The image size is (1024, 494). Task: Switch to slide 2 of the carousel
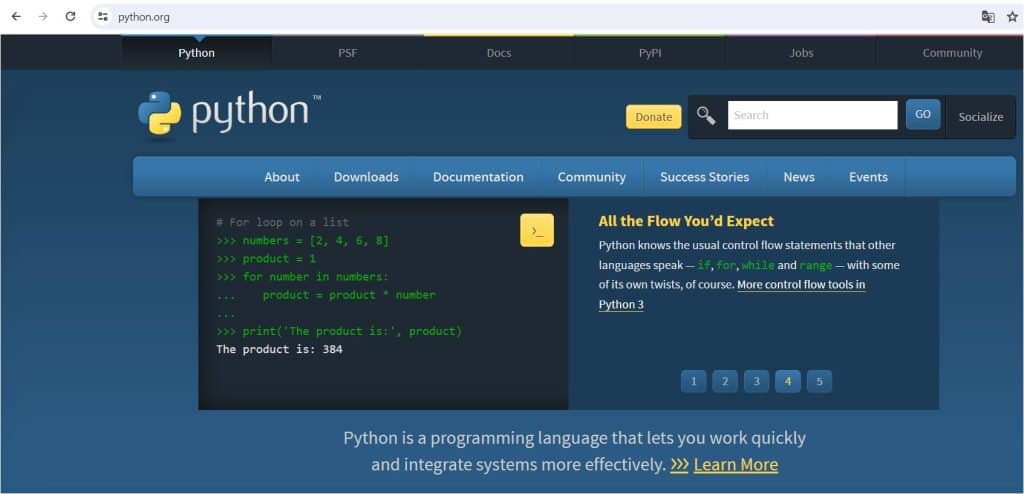(725, 381)
